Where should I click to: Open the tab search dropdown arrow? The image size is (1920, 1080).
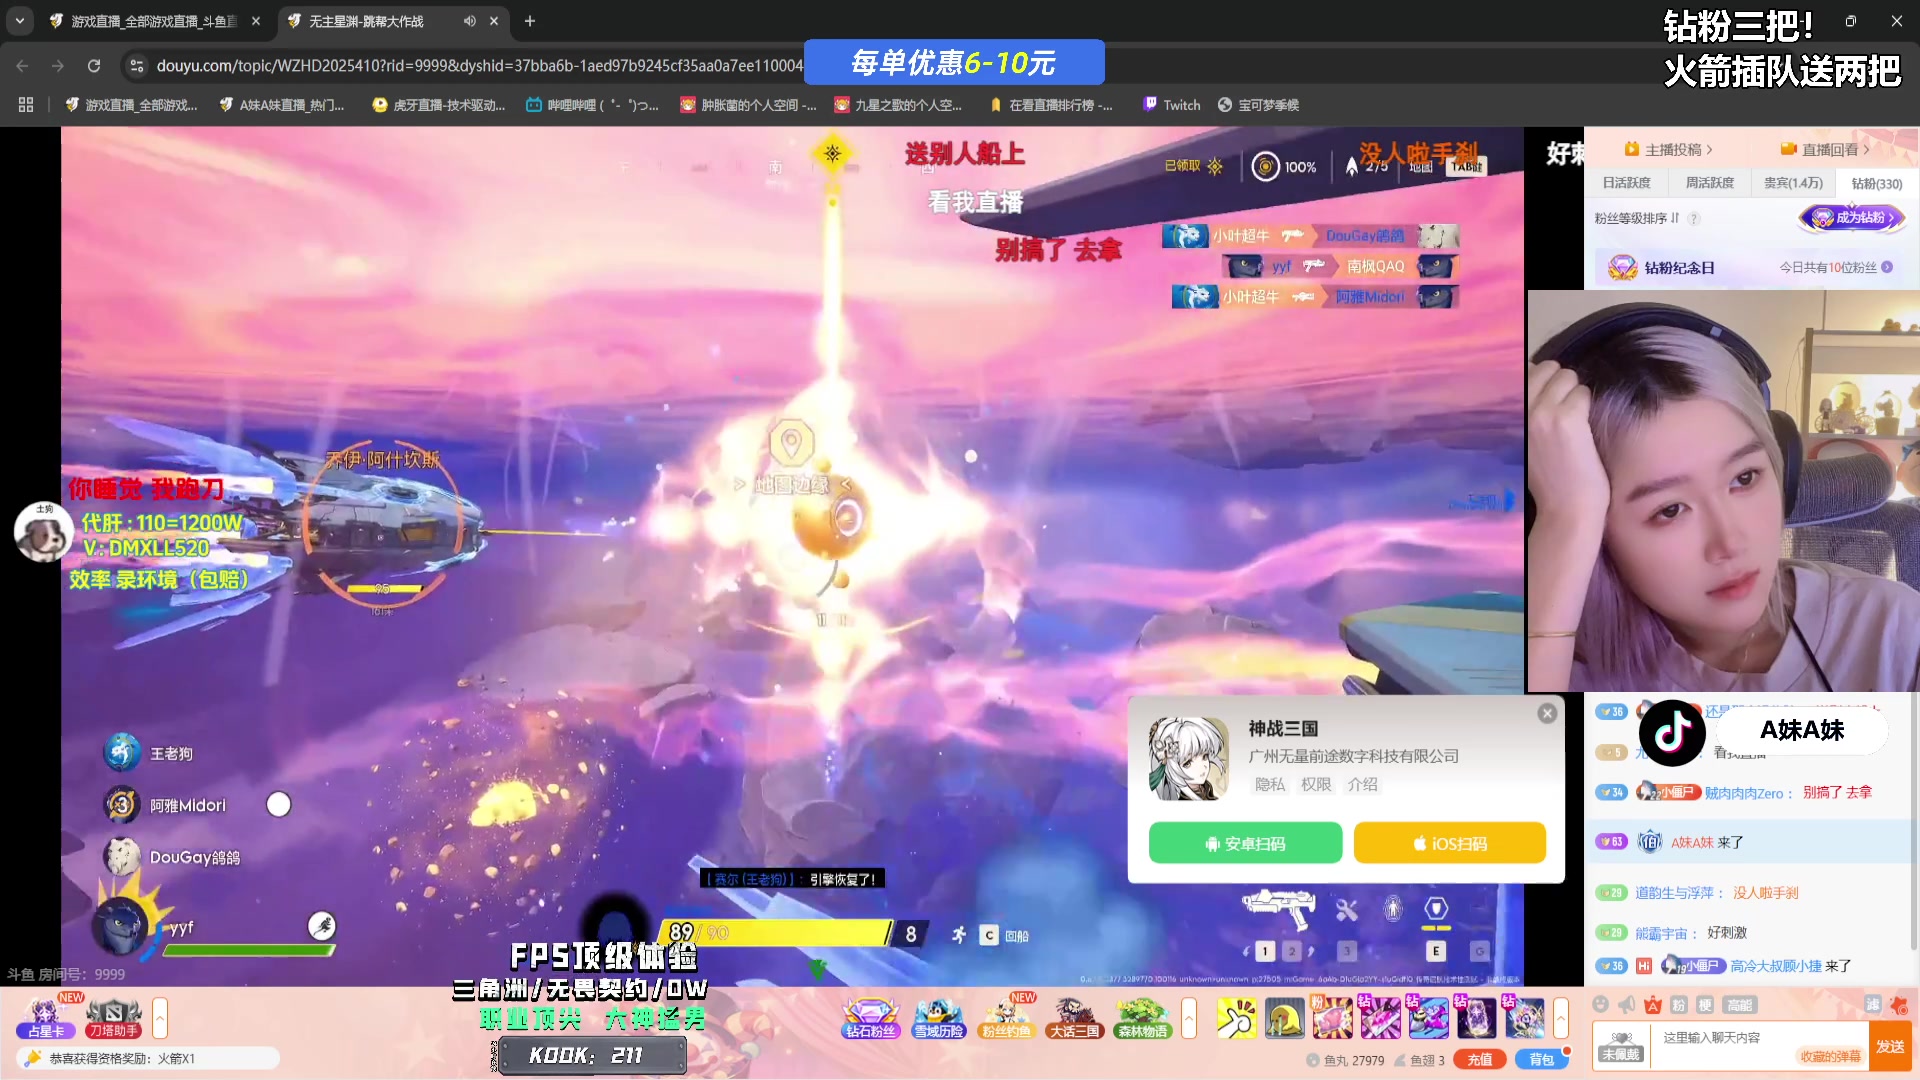coord(19,20)
